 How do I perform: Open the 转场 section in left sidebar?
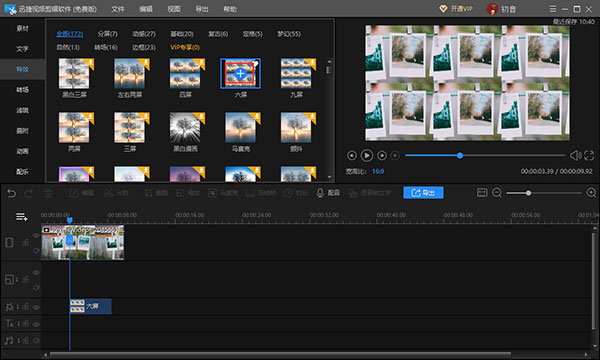click(x=22, y=90)
